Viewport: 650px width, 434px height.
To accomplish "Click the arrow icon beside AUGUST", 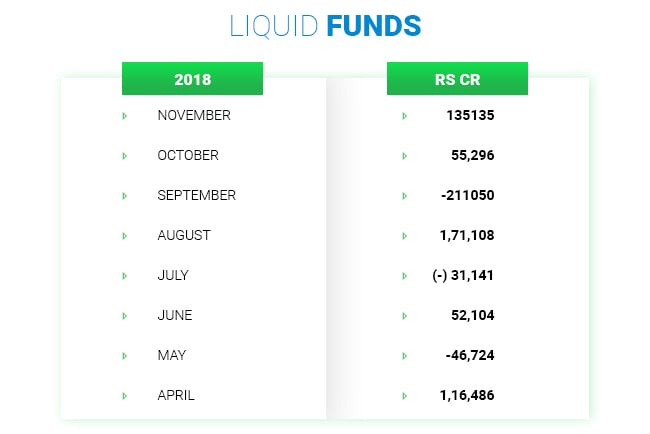I will click(x=124, y=236).
